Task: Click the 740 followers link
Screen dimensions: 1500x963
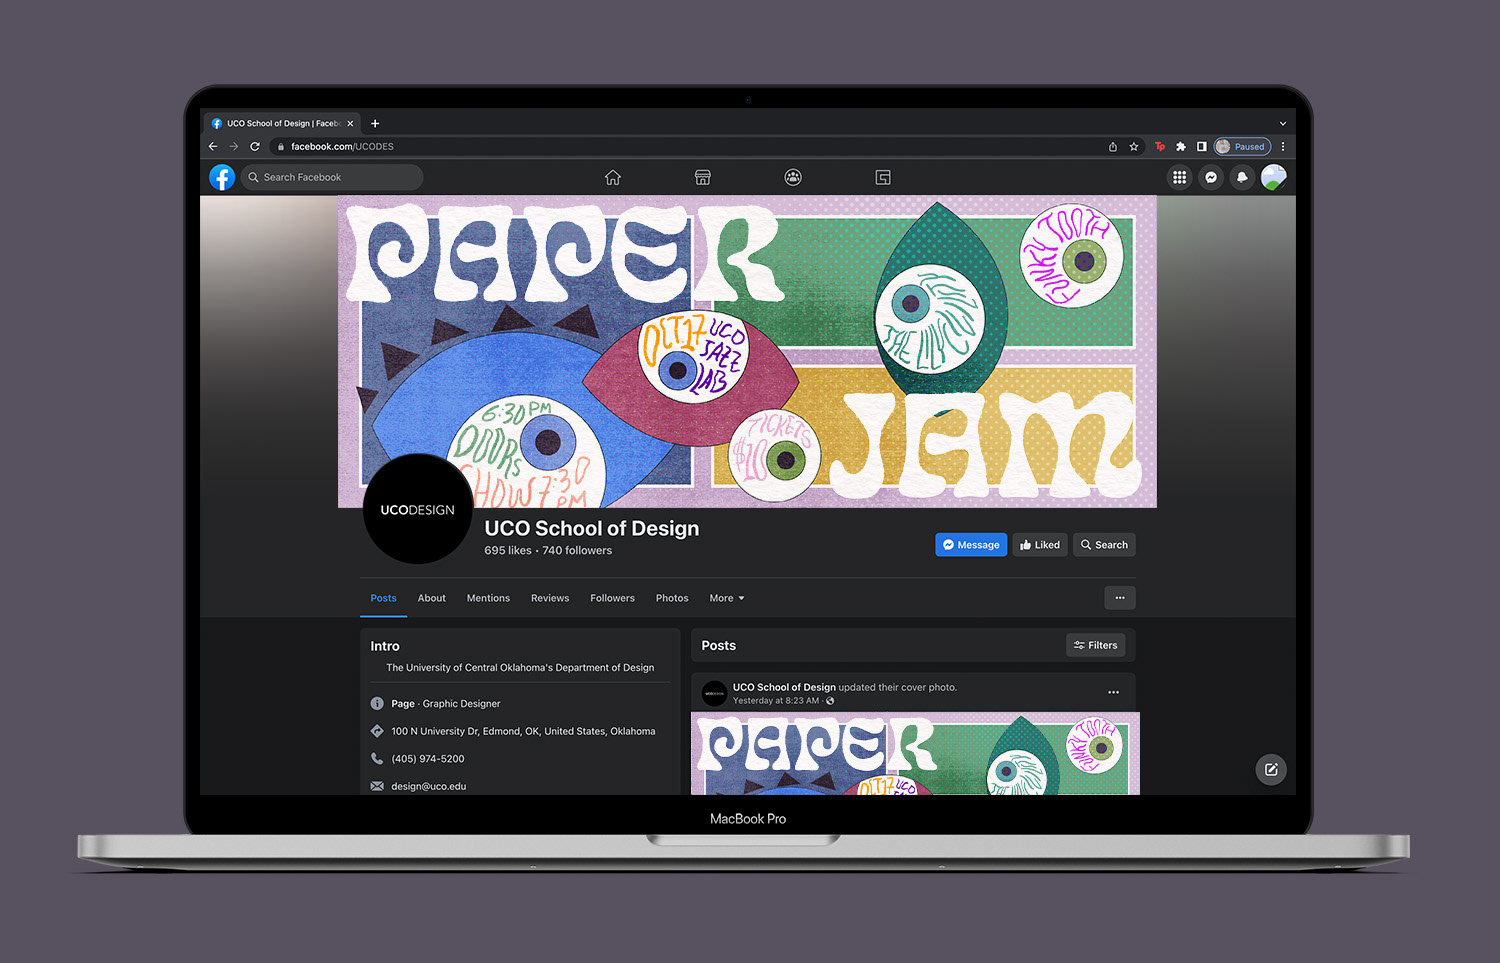Action: (x=577, y=551)
